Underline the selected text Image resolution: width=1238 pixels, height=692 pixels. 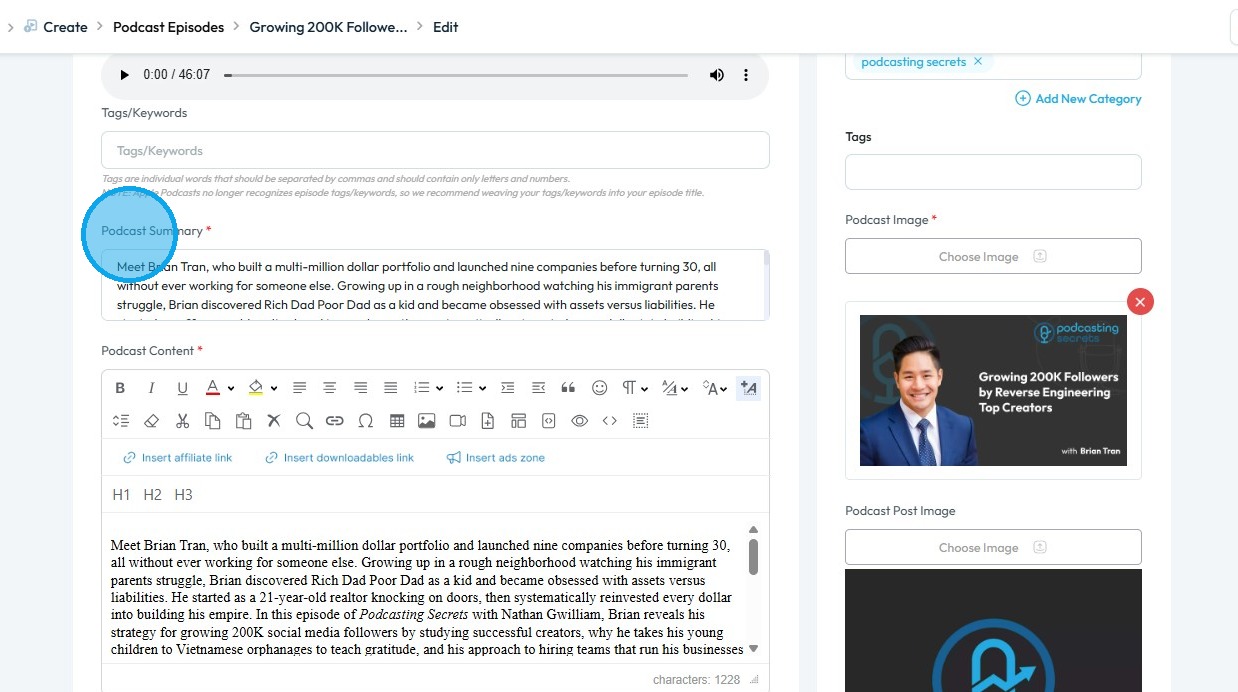182,388
